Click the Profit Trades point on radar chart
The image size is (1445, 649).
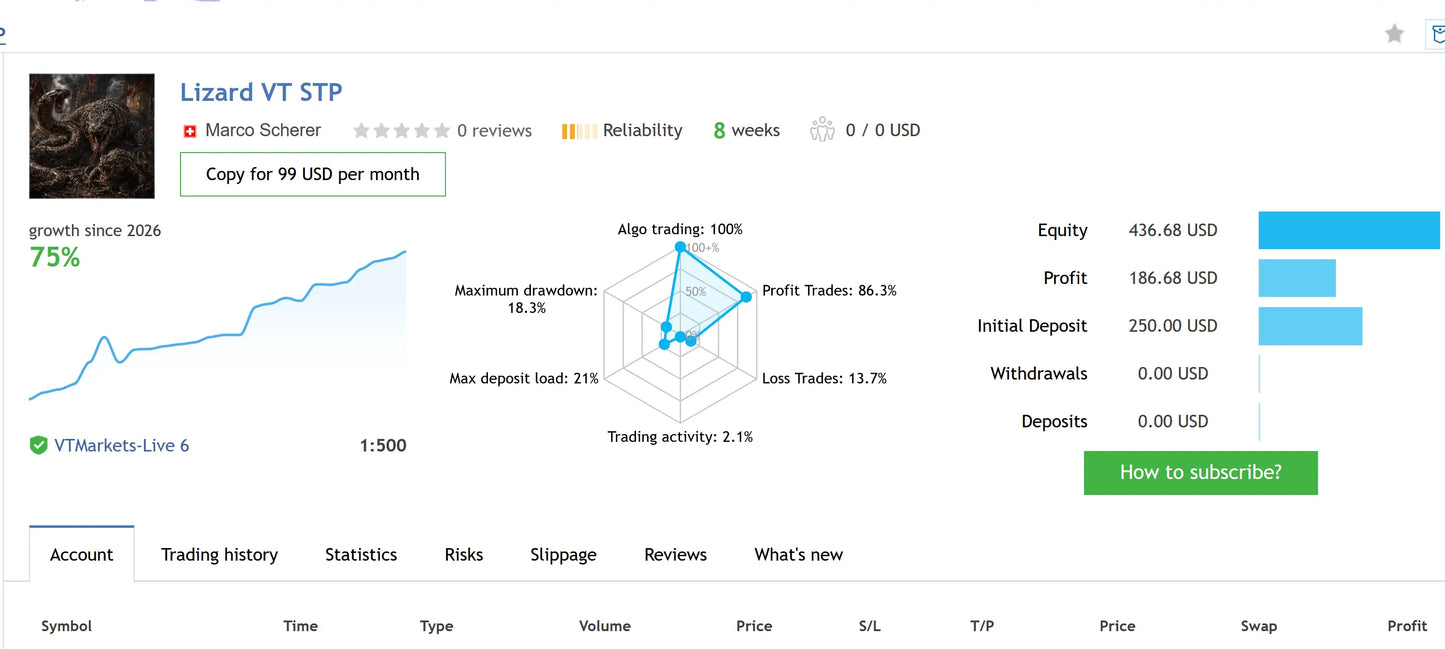tap(746, 296)
